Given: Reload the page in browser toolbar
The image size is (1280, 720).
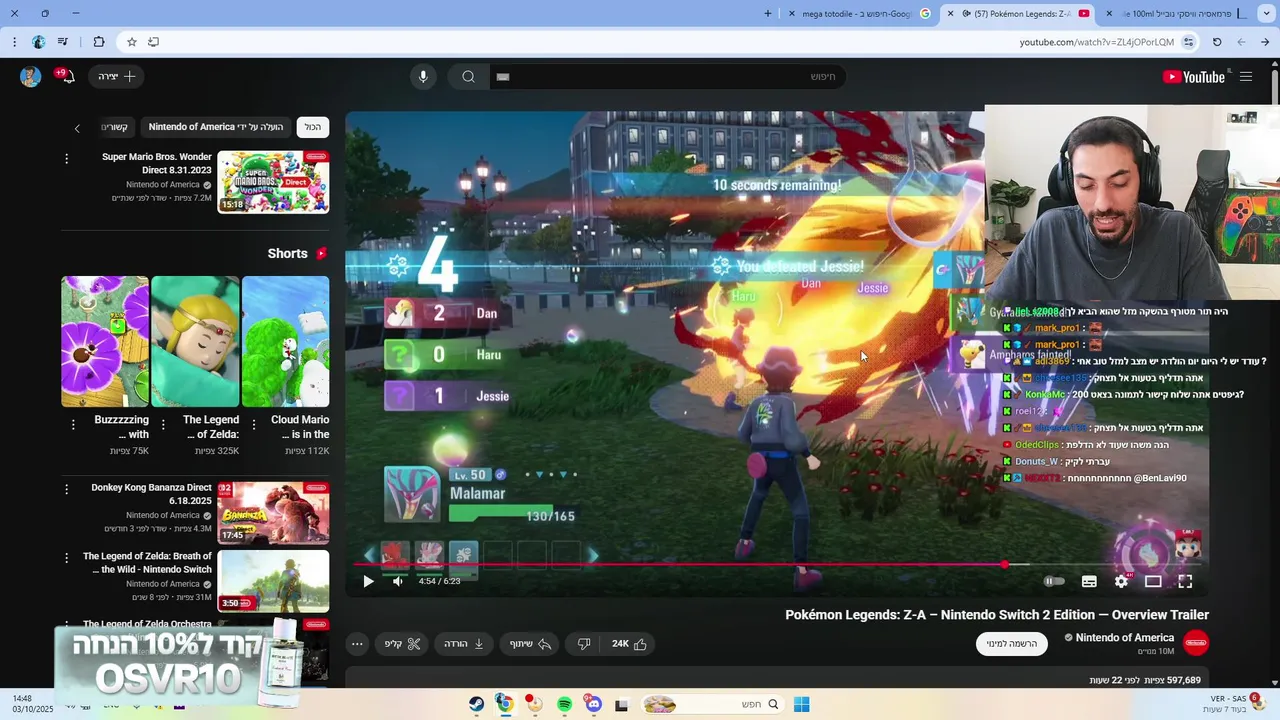Looking at the screenshot, I should click(x=1217, y=42).
